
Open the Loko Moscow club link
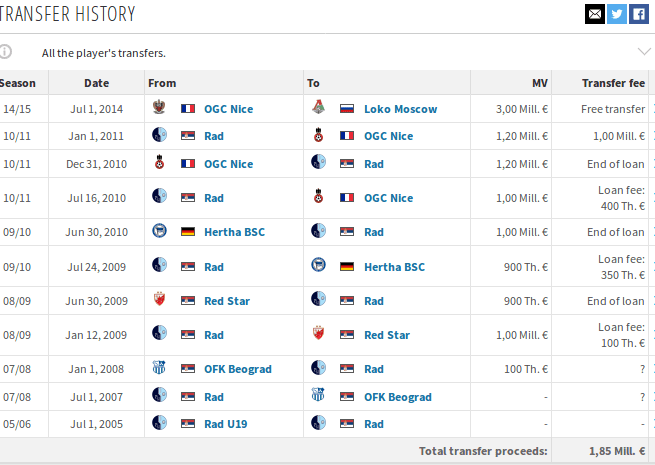click(x=400, y=109)
